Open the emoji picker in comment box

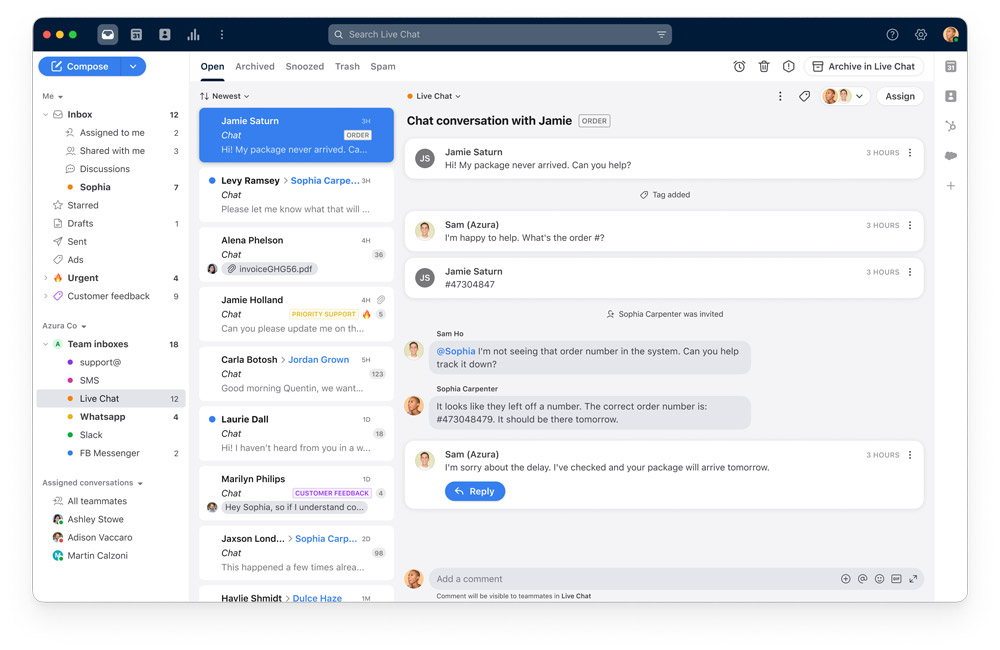click(x=879, y=579)
